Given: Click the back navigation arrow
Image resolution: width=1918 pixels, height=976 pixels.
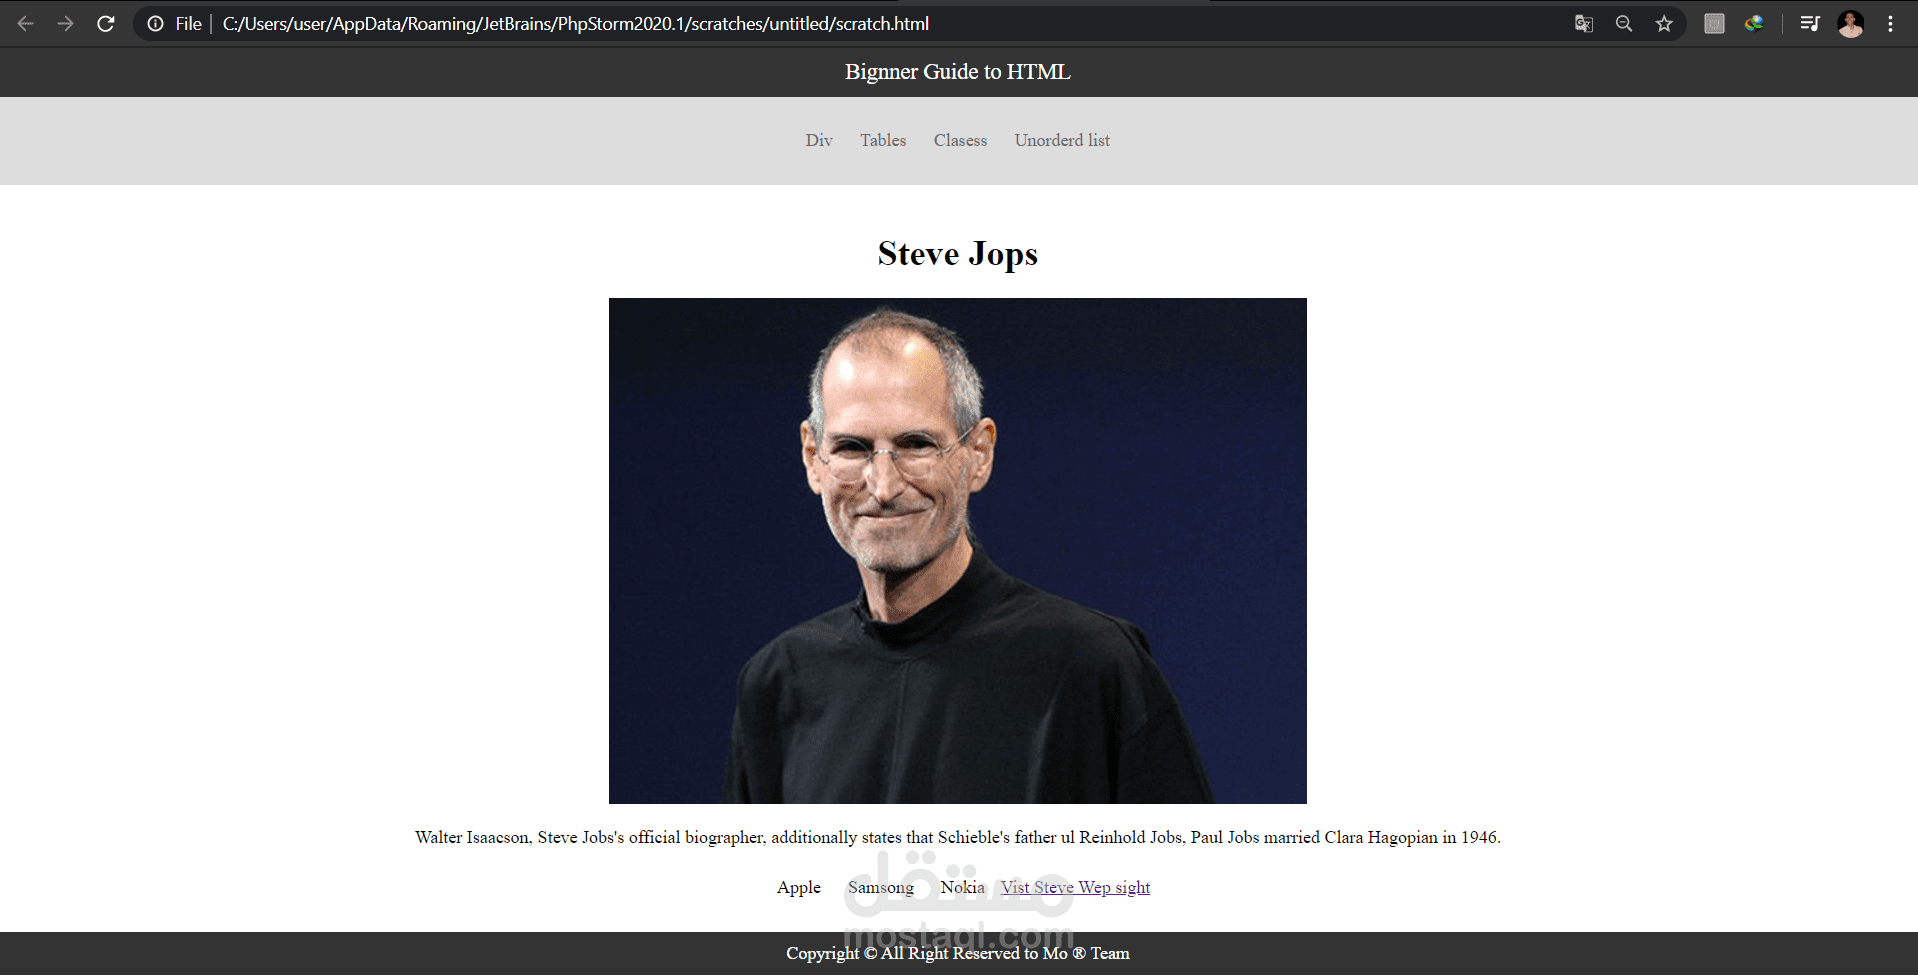Looking at the screenshot, I should [x=24, y=23].
